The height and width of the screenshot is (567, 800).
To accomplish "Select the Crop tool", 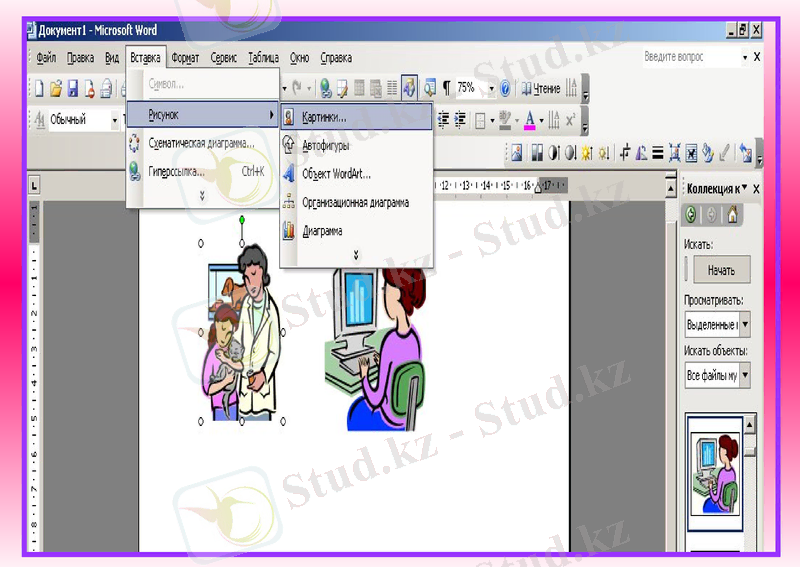I will 624,153.
